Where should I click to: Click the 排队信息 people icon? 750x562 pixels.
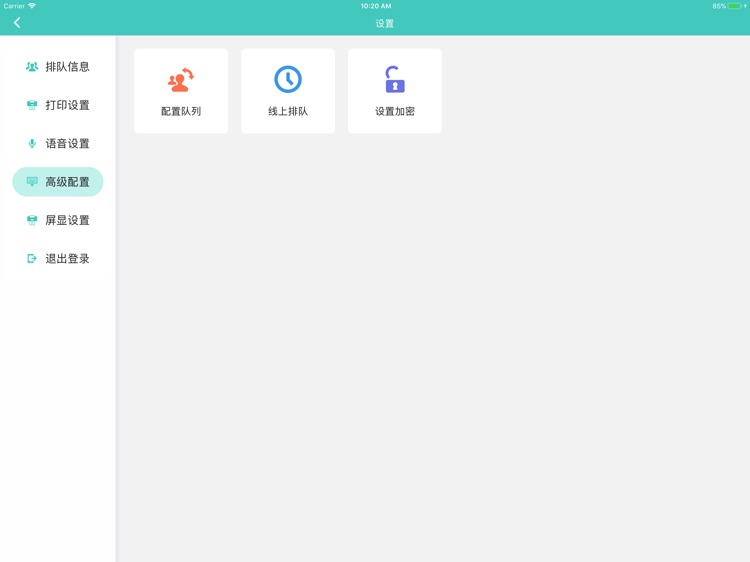coord(32,67)
